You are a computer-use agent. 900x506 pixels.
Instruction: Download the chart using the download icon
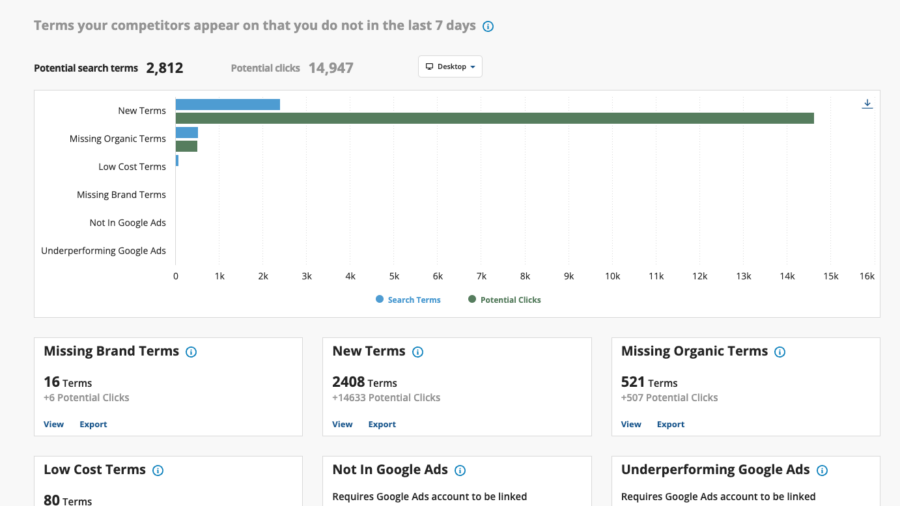(867, 104)
